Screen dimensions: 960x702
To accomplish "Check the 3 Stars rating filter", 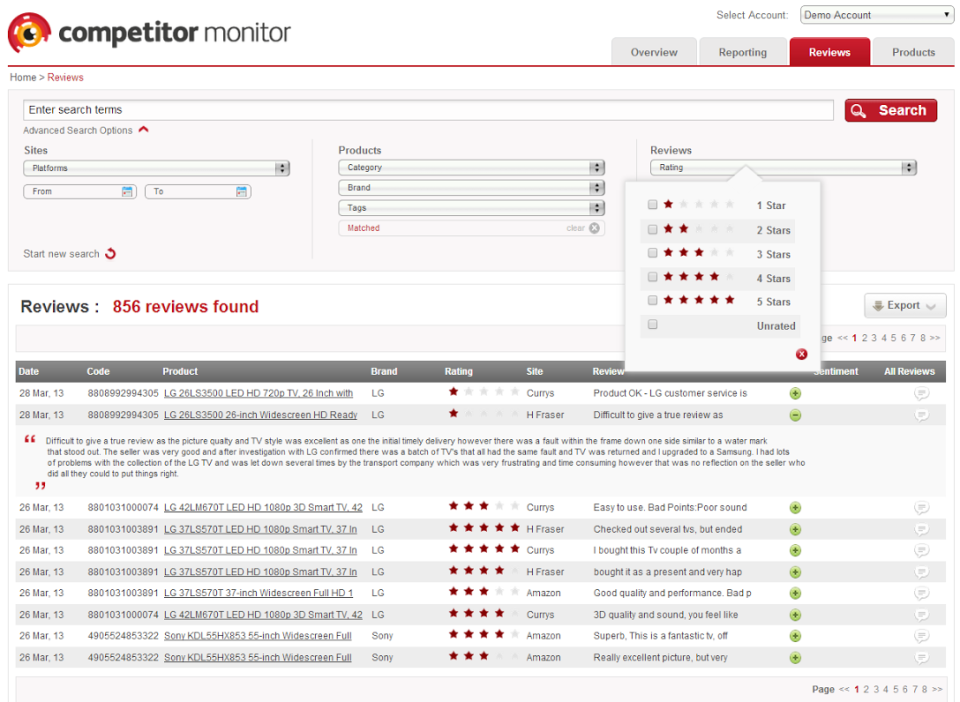I will (x=653, y=254).
